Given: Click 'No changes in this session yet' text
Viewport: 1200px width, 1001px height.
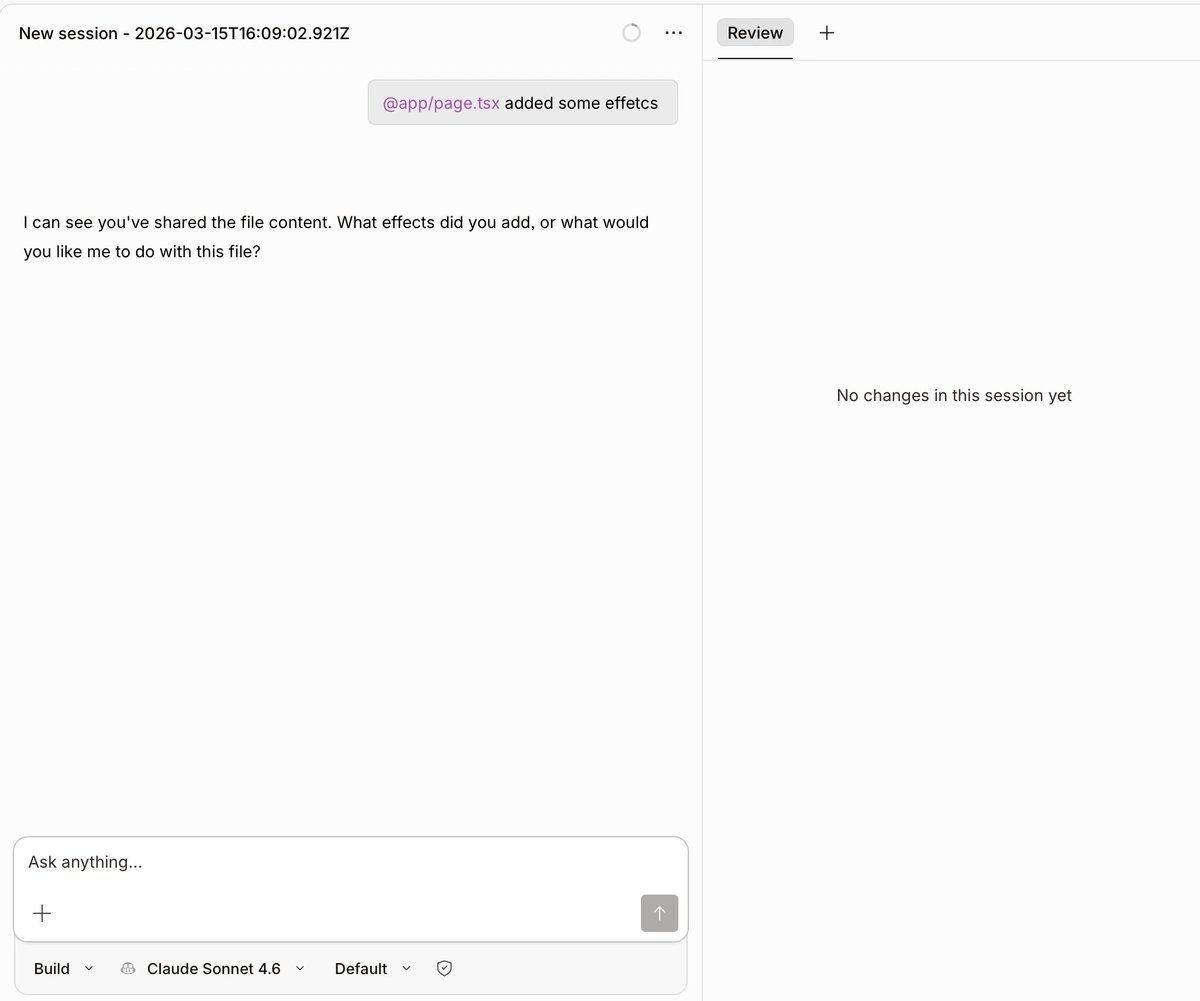Looking at the screenshot, I should click(x=954, y=395).
